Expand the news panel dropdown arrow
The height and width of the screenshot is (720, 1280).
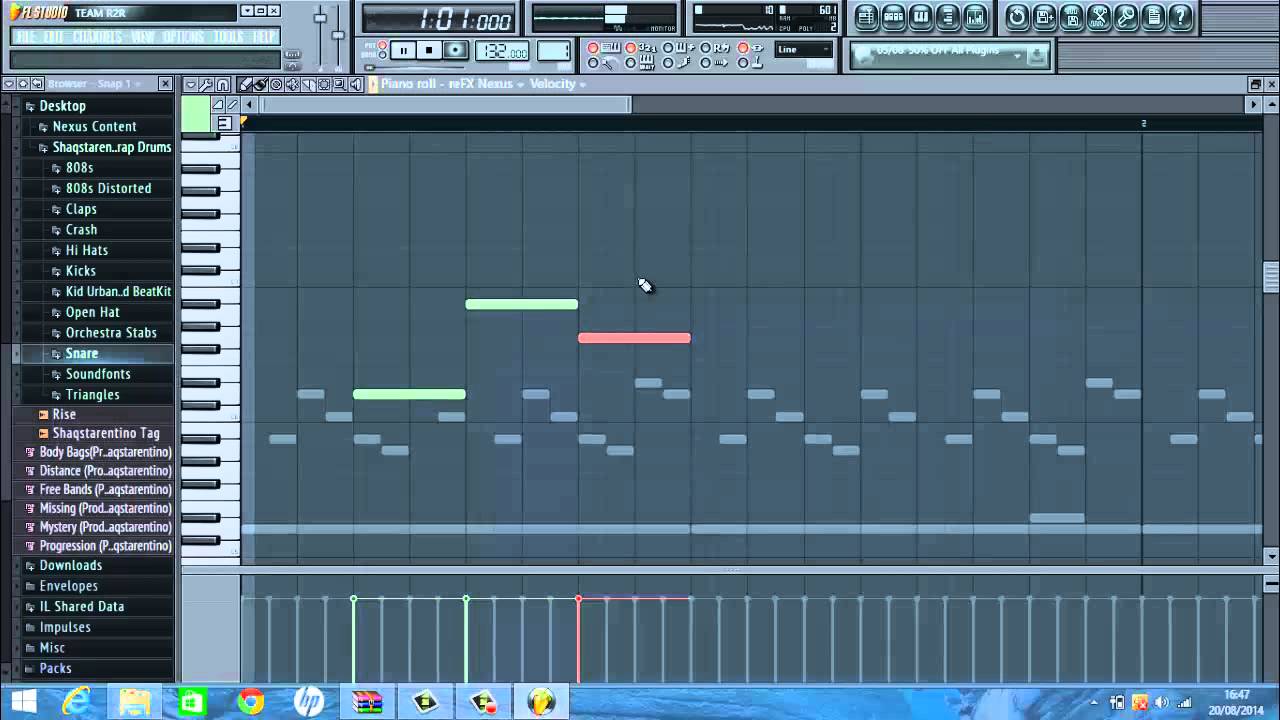(x=1018, y=55)
